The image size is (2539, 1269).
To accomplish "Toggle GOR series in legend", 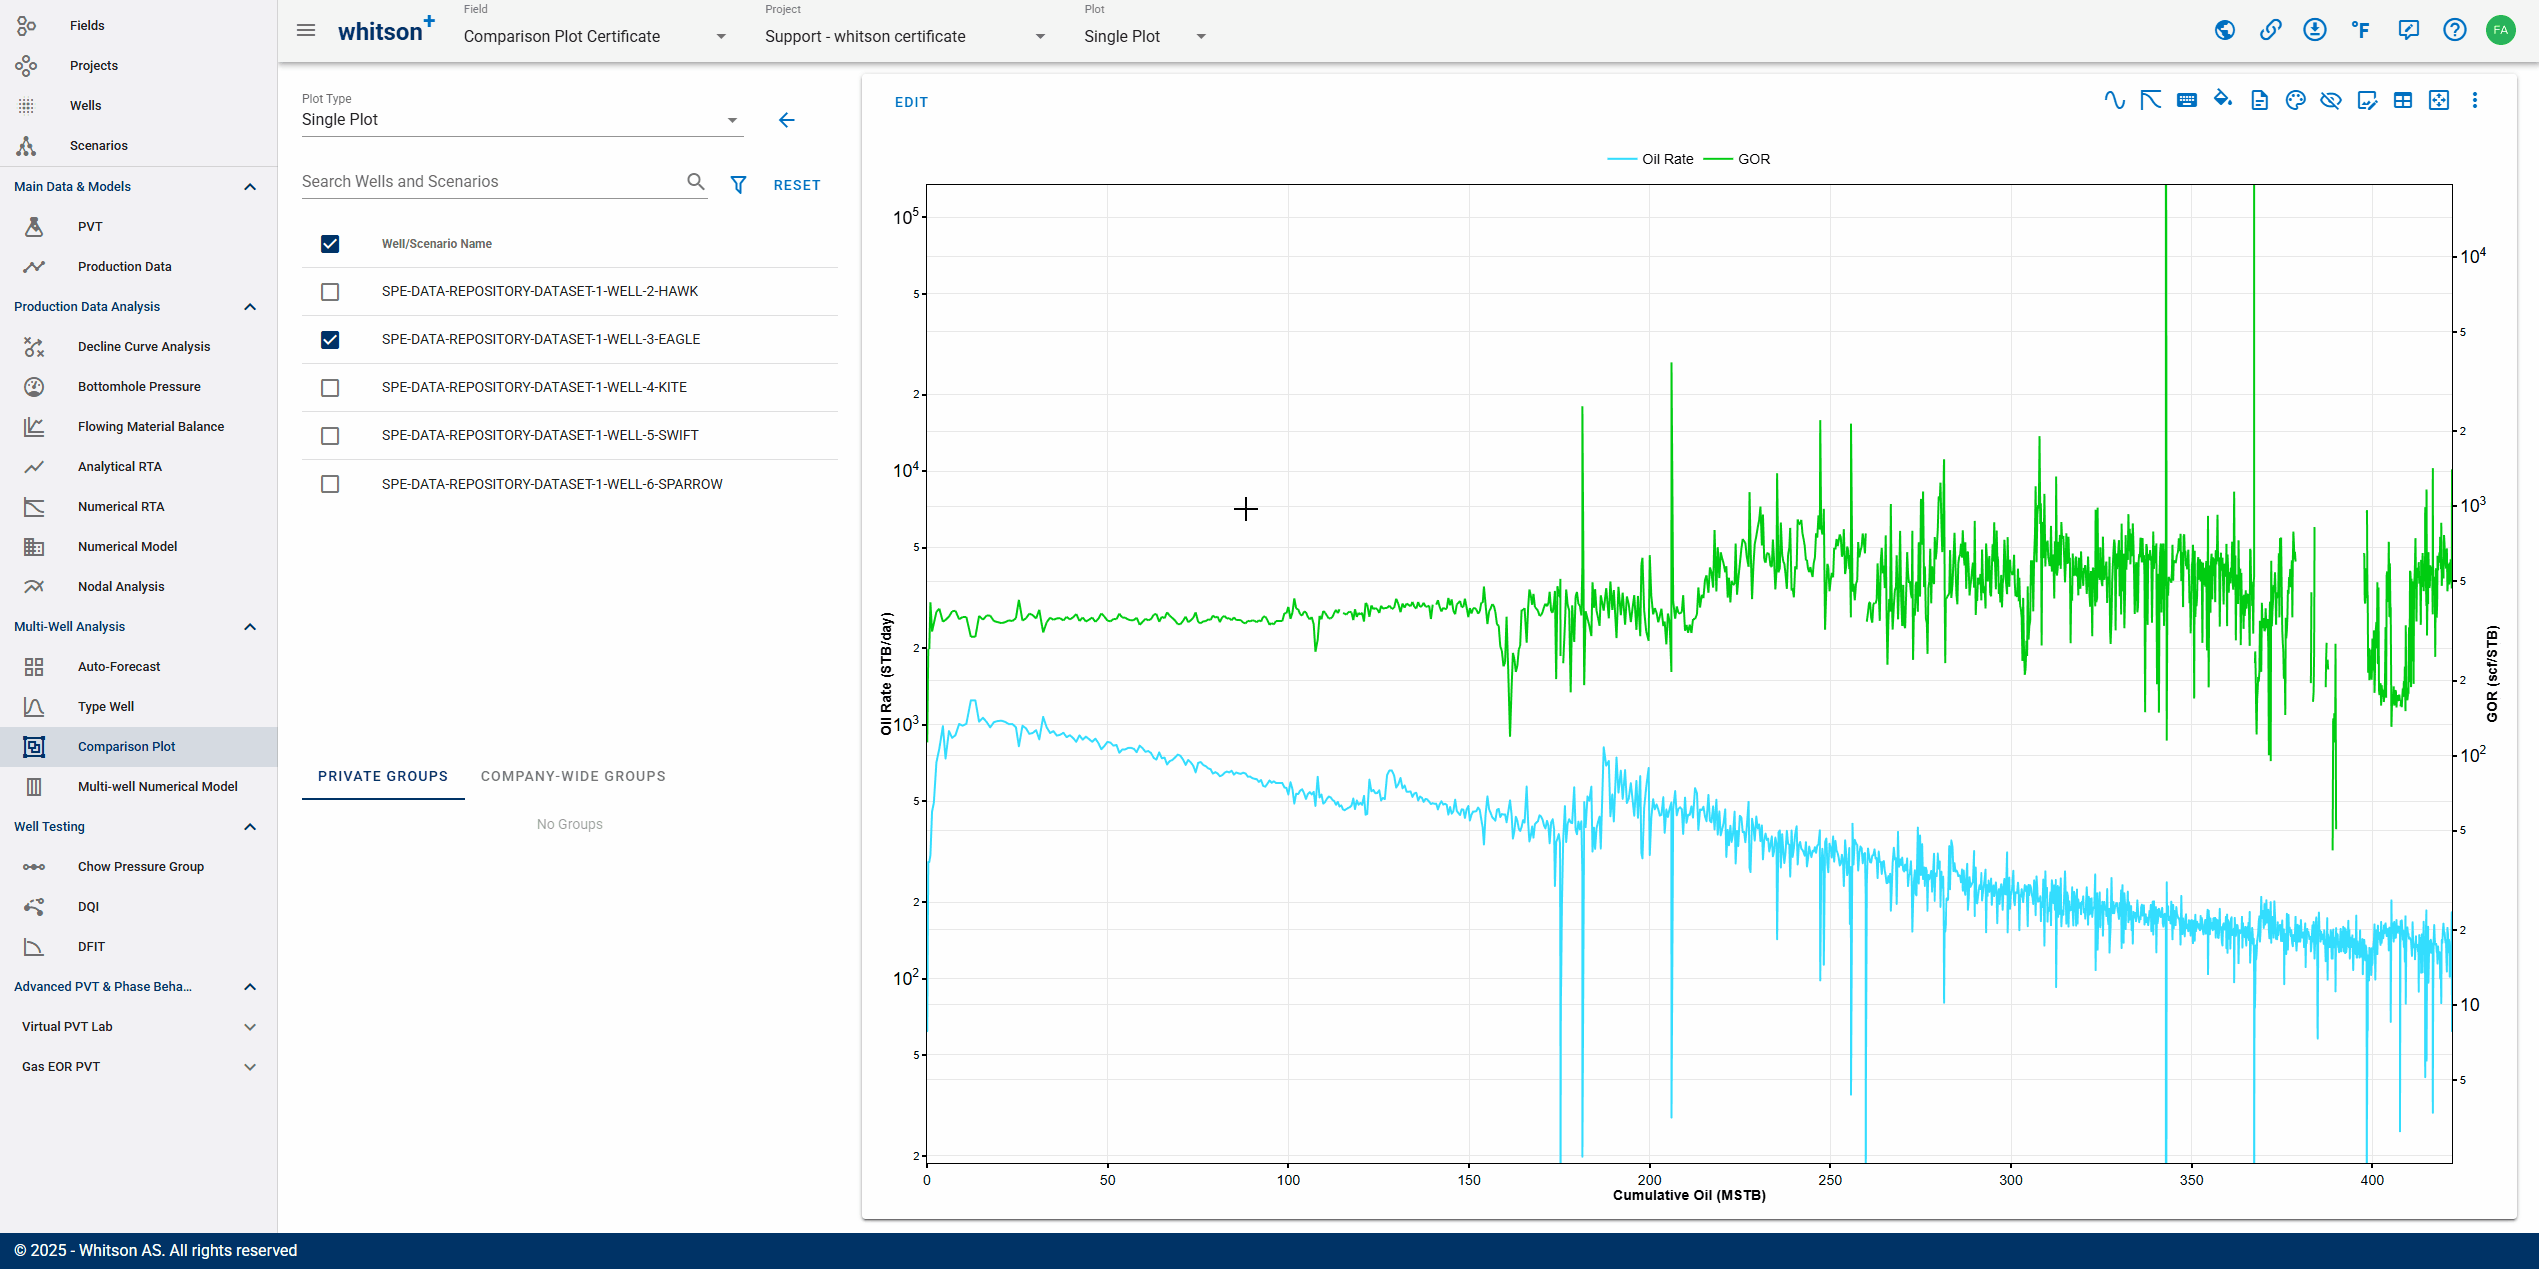I will (x=1737, y=159).
